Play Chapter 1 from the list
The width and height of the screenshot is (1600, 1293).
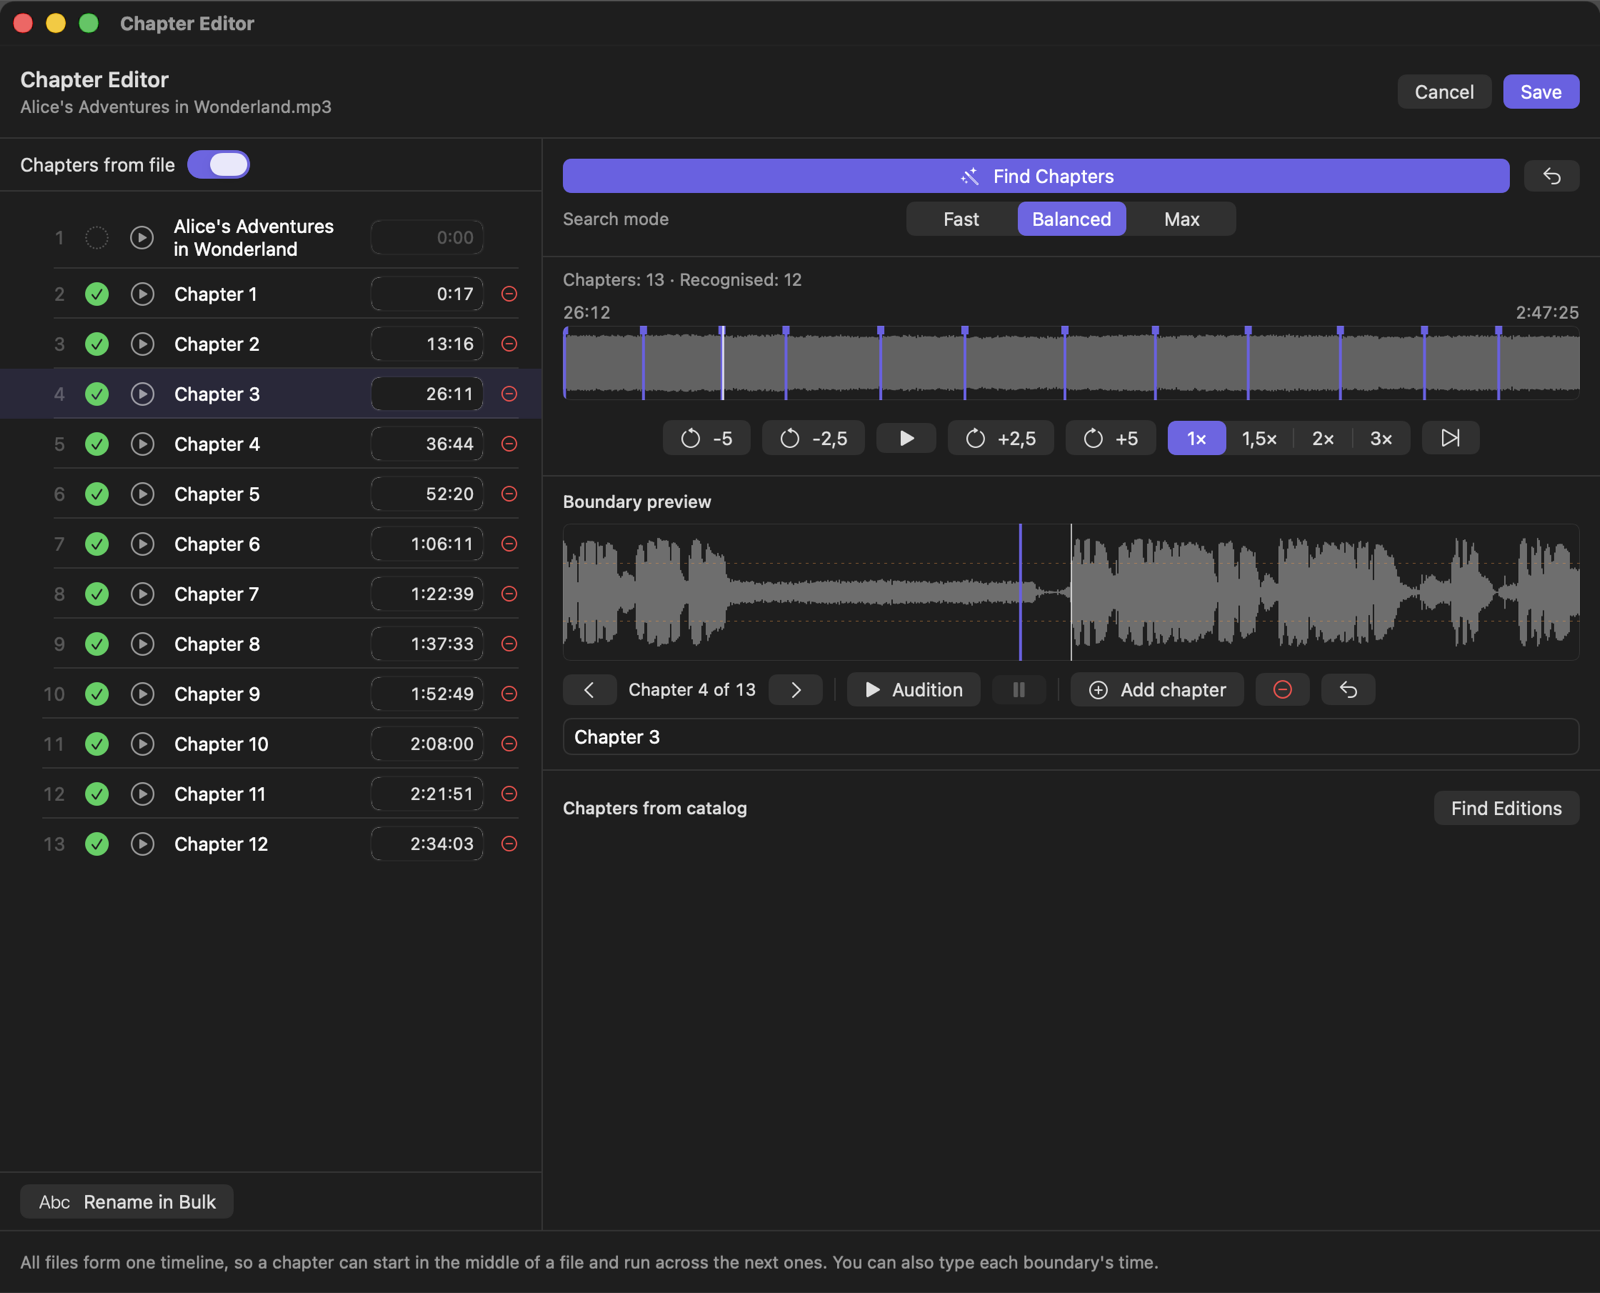tap(143, 294)
